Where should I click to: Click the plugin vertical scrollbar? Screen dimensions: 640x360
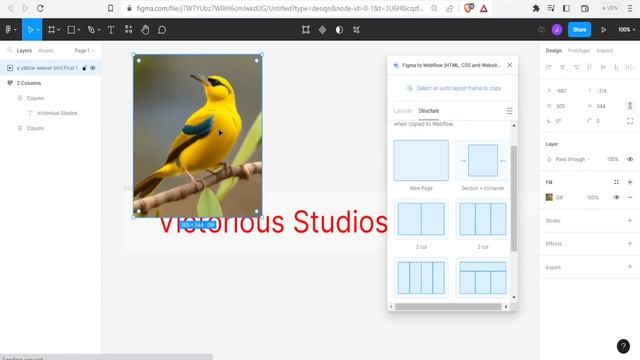513,198
